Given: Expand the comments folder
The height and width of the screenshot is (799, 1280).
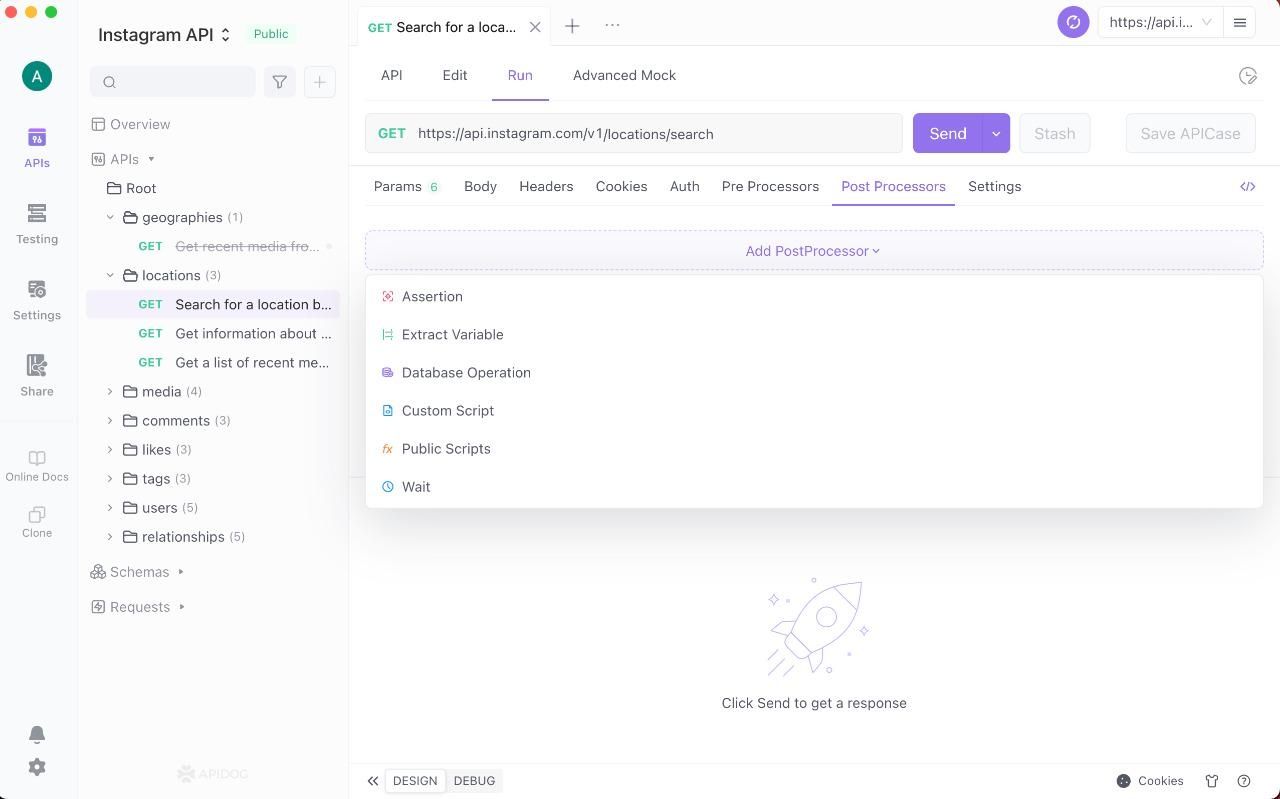Looking at the screenshot, I should (x=110, y=421).
